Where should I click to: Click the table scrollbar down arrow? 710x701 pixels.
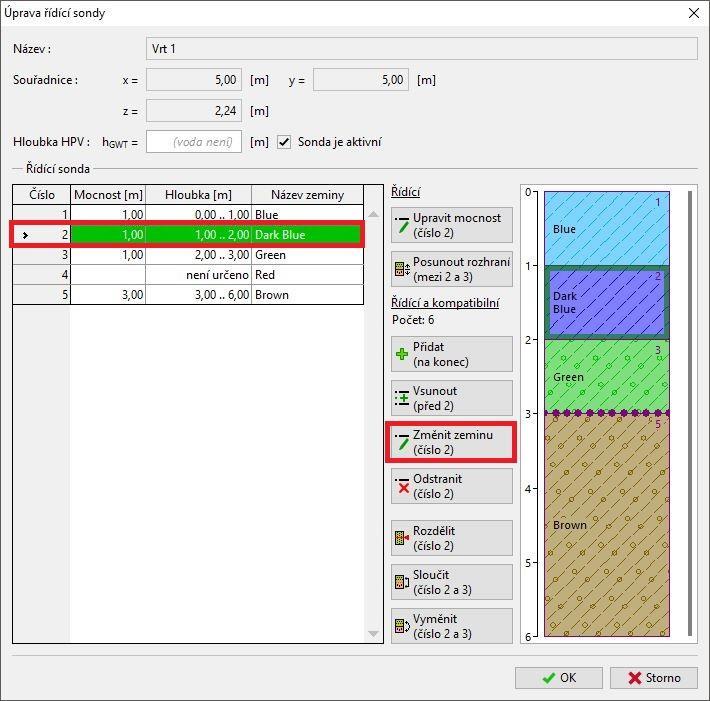(373, 634)
